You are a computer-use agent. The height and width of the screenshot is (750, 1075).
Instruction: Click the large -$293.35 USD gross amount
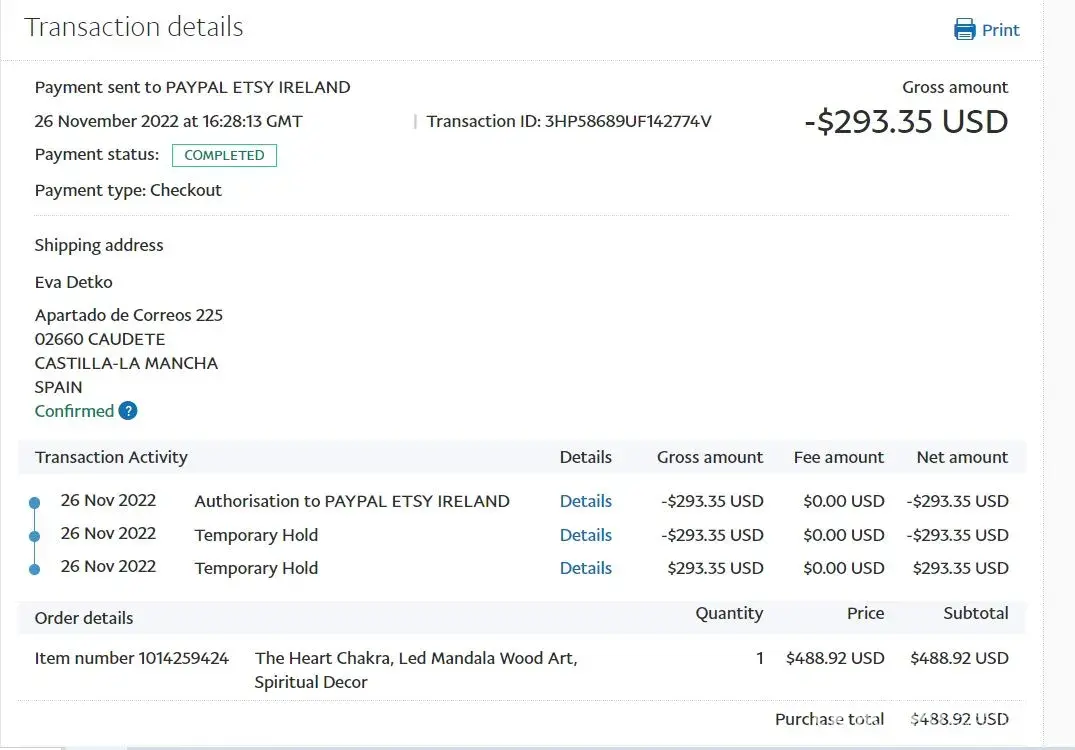(x=906, y=122)
